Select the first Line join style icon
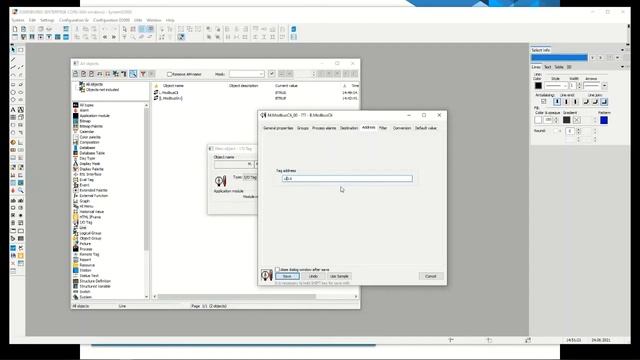The image size is (640, 360). (586, 102)
